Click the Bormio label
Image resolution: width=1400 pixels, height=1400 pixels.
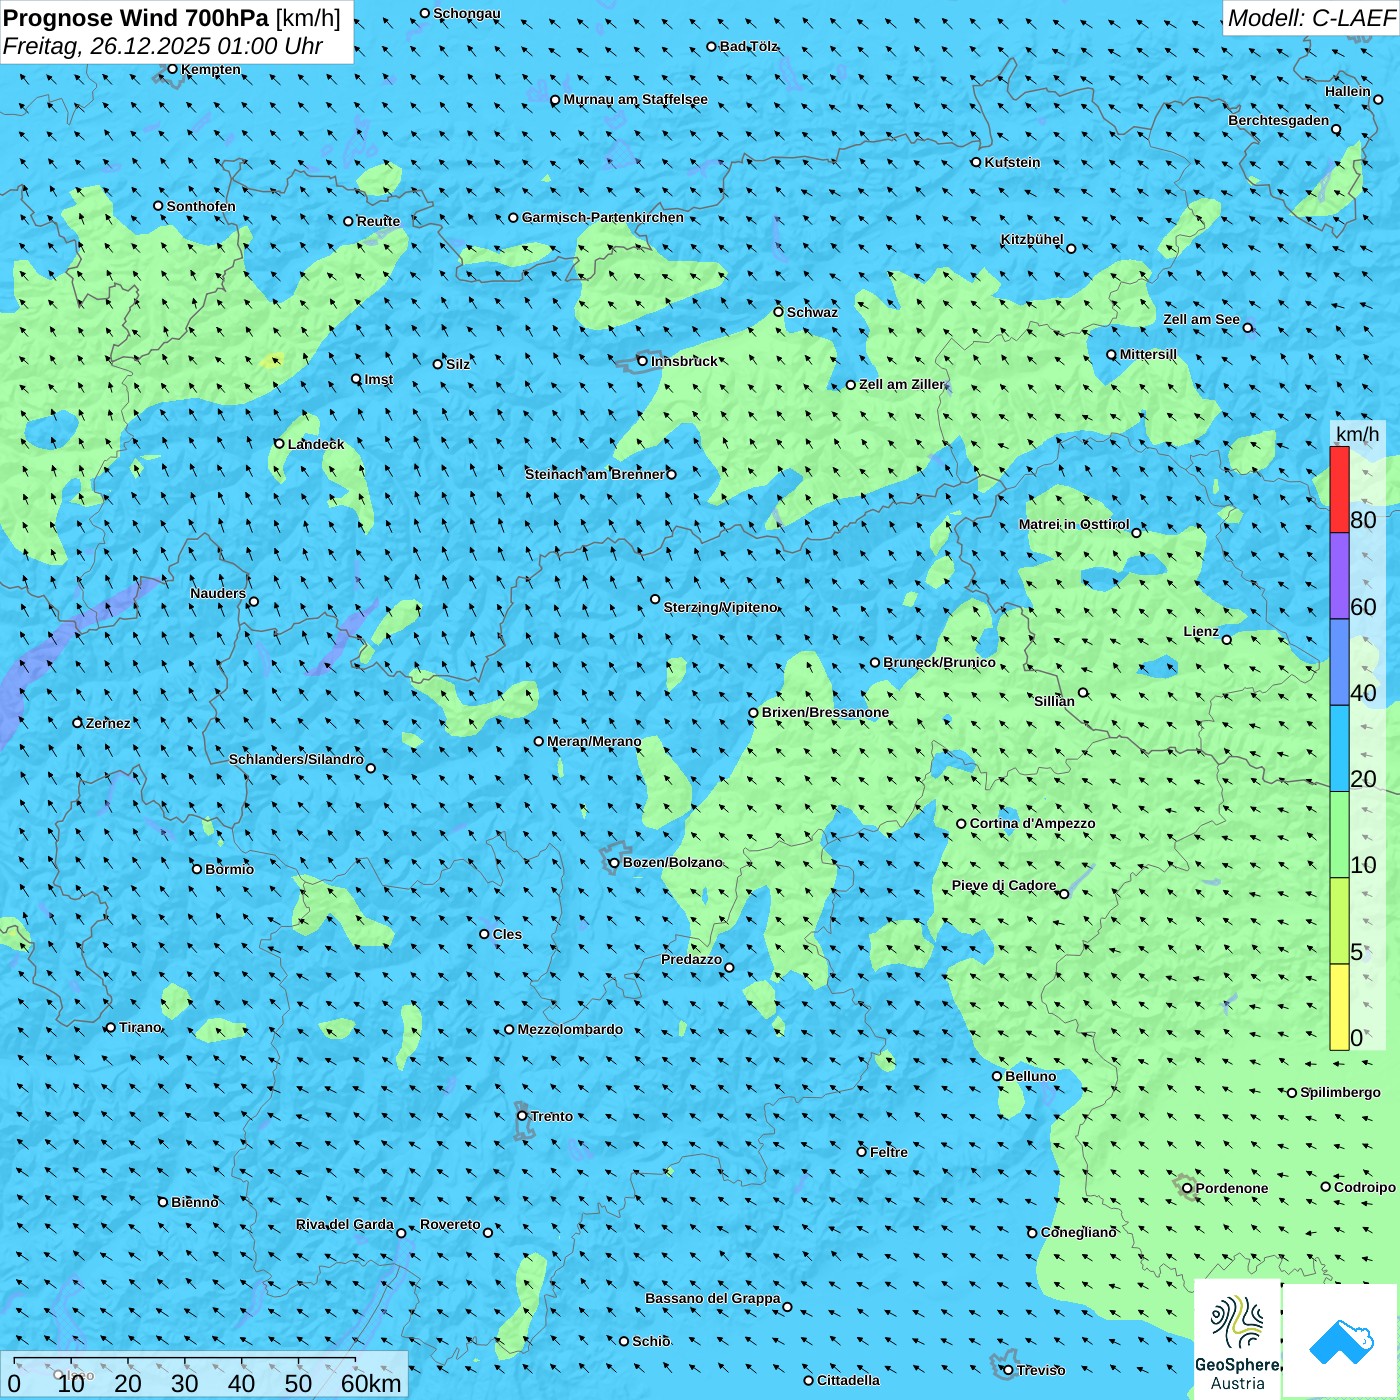point(229,869)
